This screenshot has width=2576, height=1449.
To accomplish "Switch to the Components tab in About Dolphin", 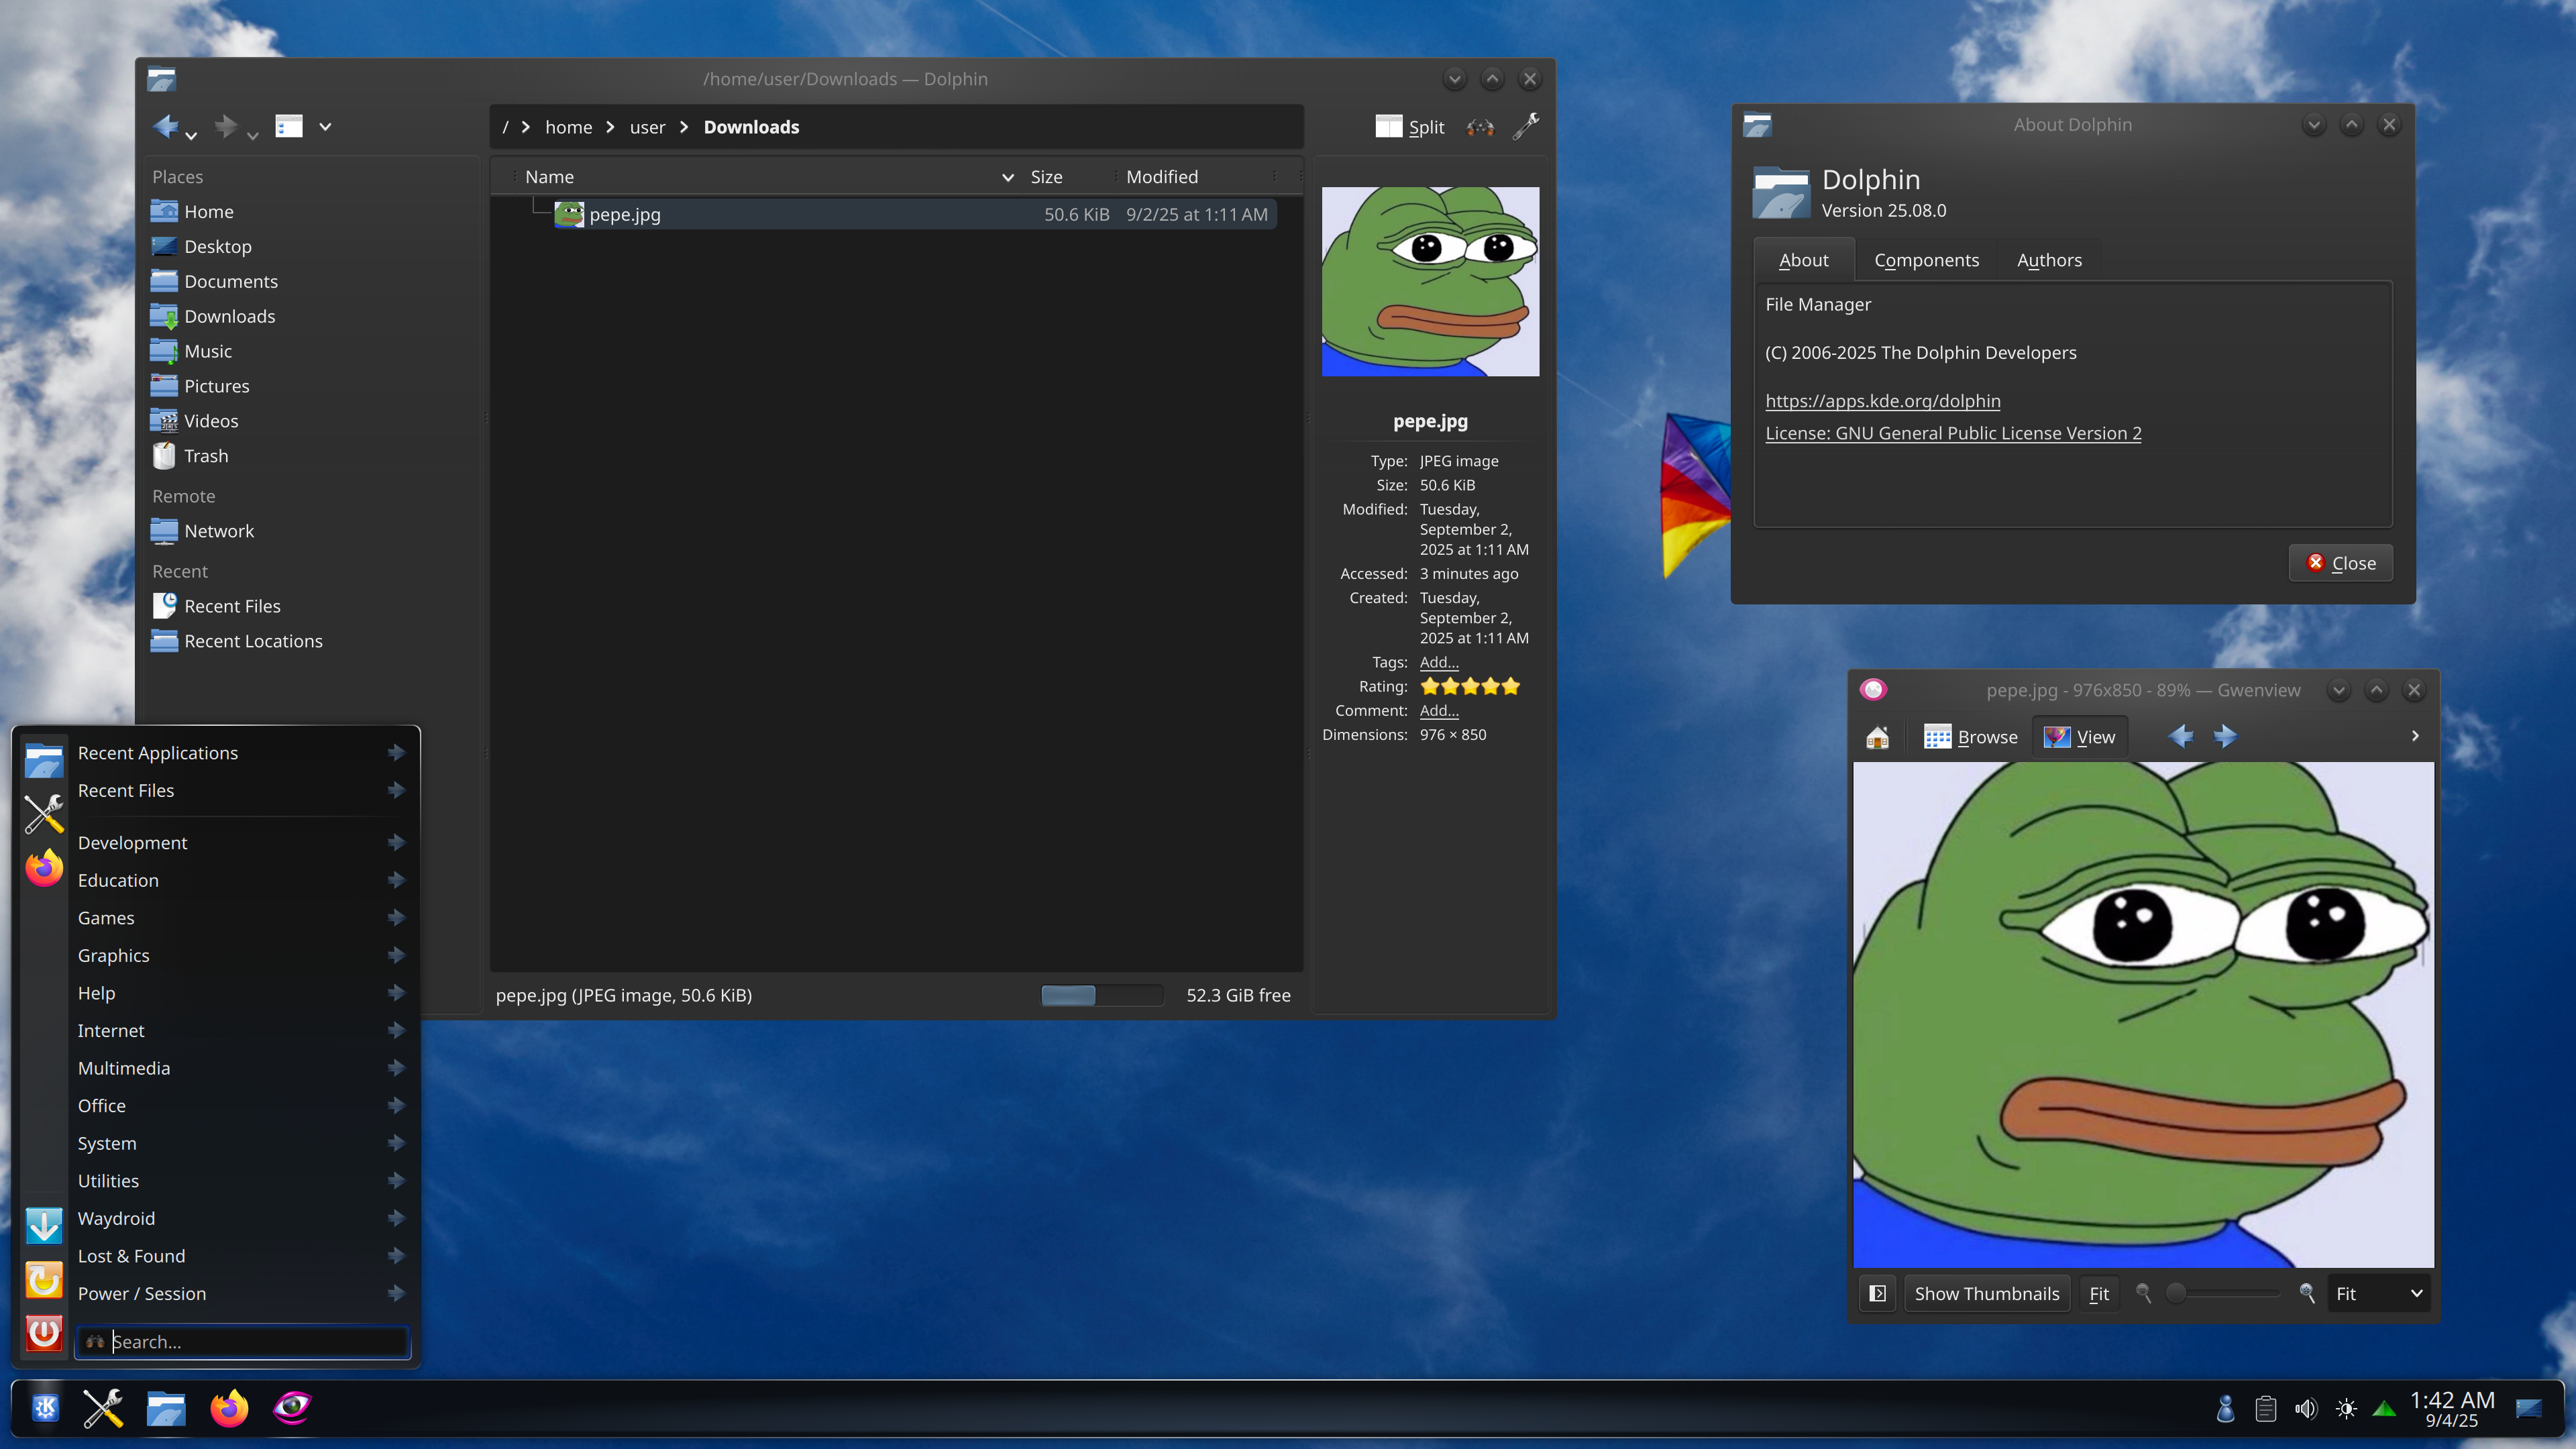I will [1926, 260].
